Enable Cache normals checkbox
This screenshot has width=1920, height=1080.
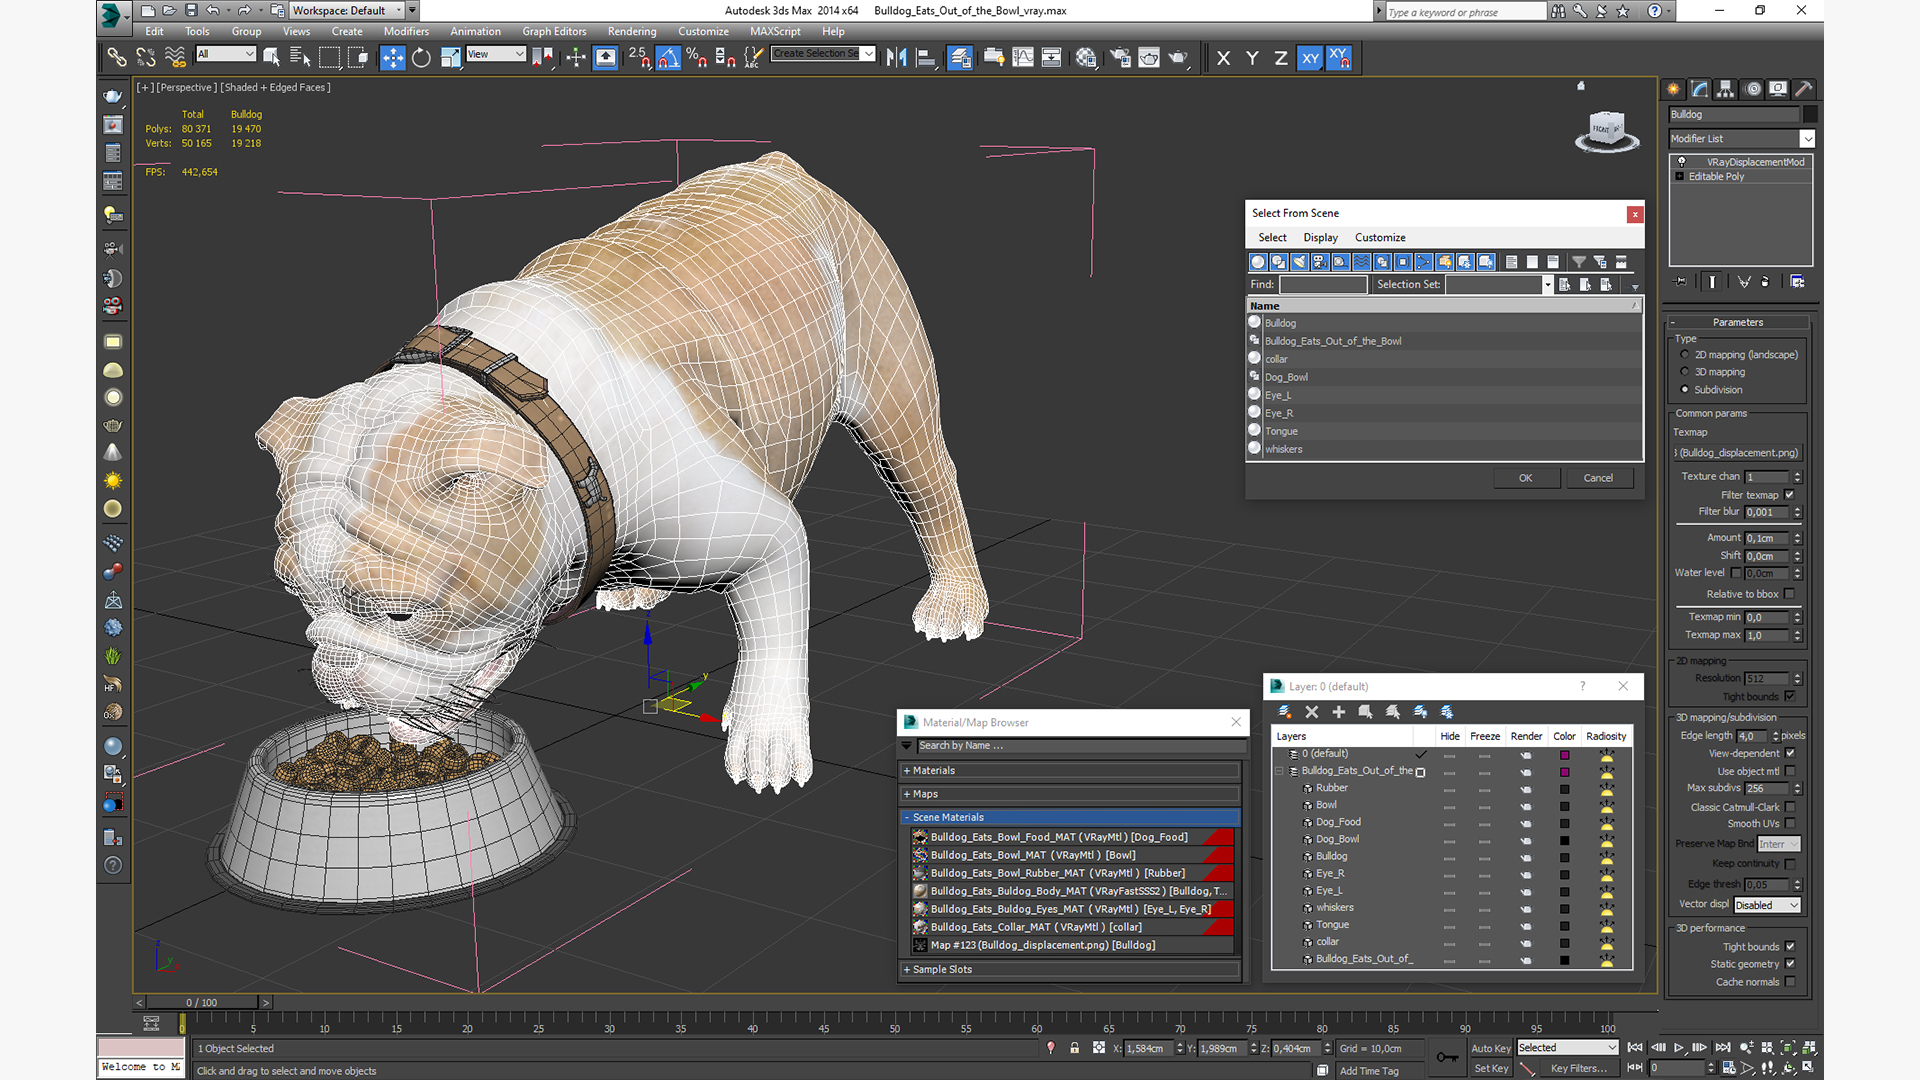1790,982
